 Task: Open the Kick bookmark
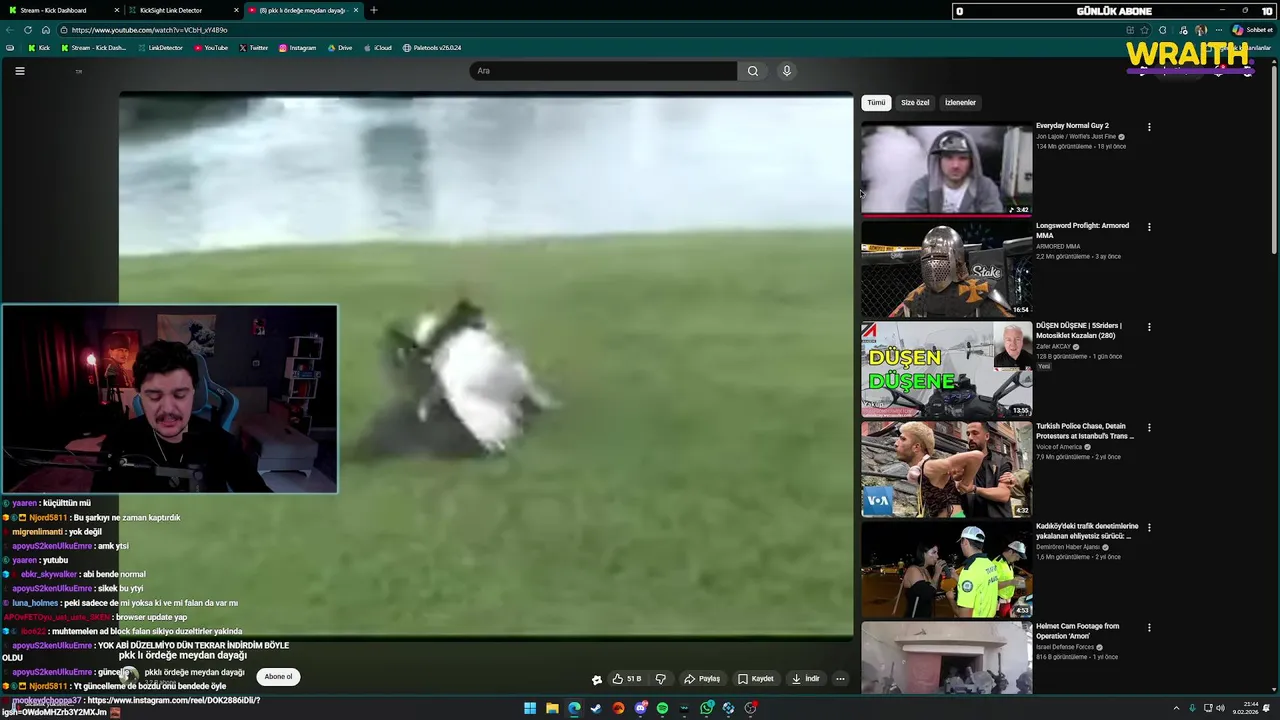pos(39,48)
